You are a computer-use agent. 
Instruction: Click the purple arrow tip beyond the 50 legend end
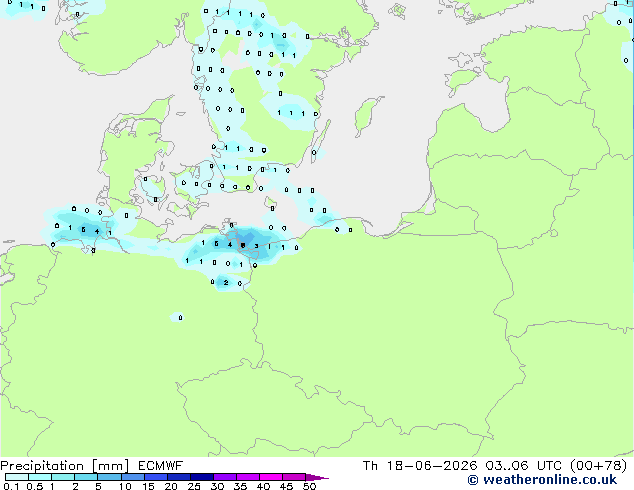coord(317,478)
